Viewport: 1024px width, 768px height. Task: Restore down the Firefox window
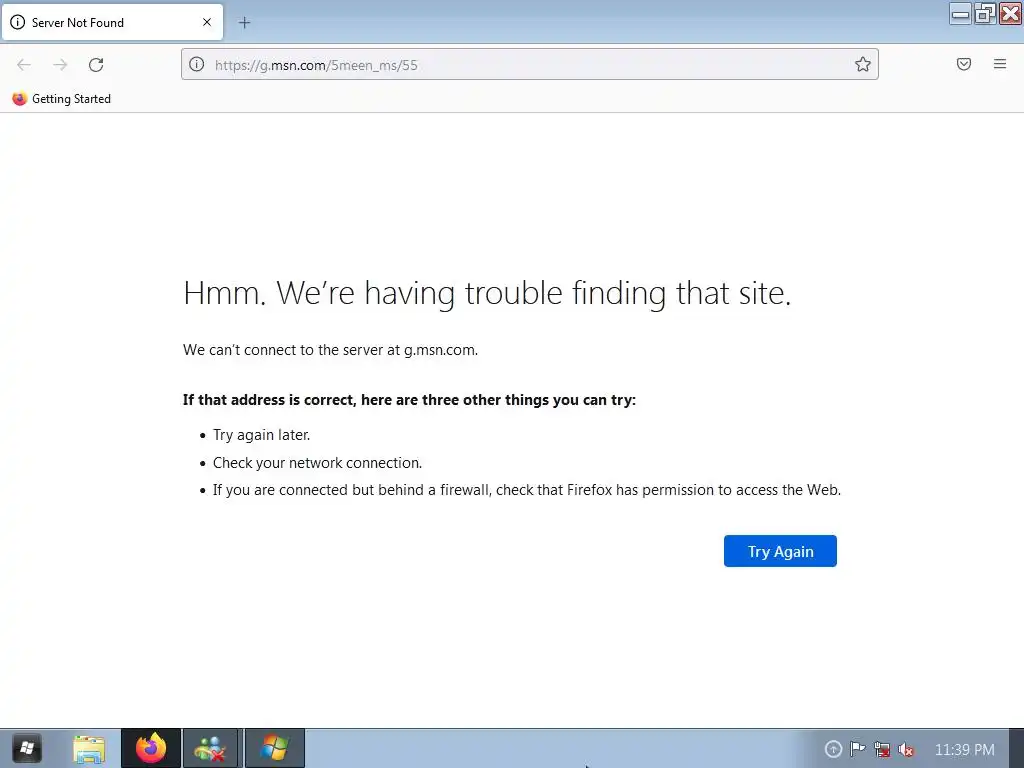tap(985, 13)
